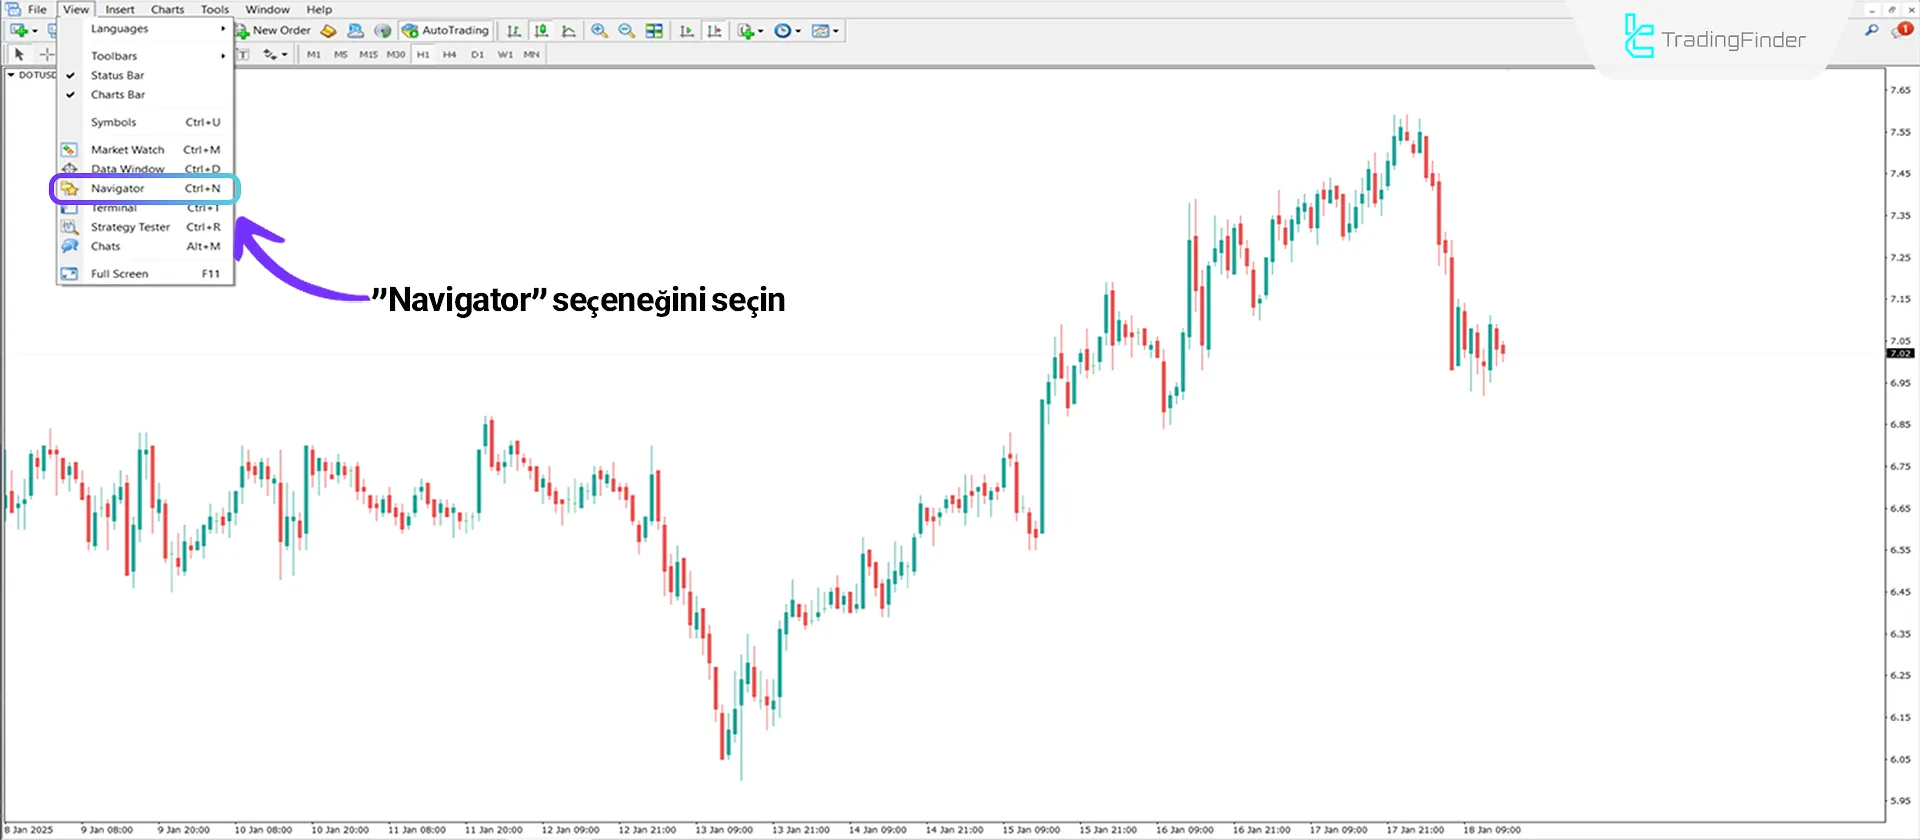Screen dimensions: 1920x840
Task: Open Symbols list from View menu
Action: click(x=145, y=122)
